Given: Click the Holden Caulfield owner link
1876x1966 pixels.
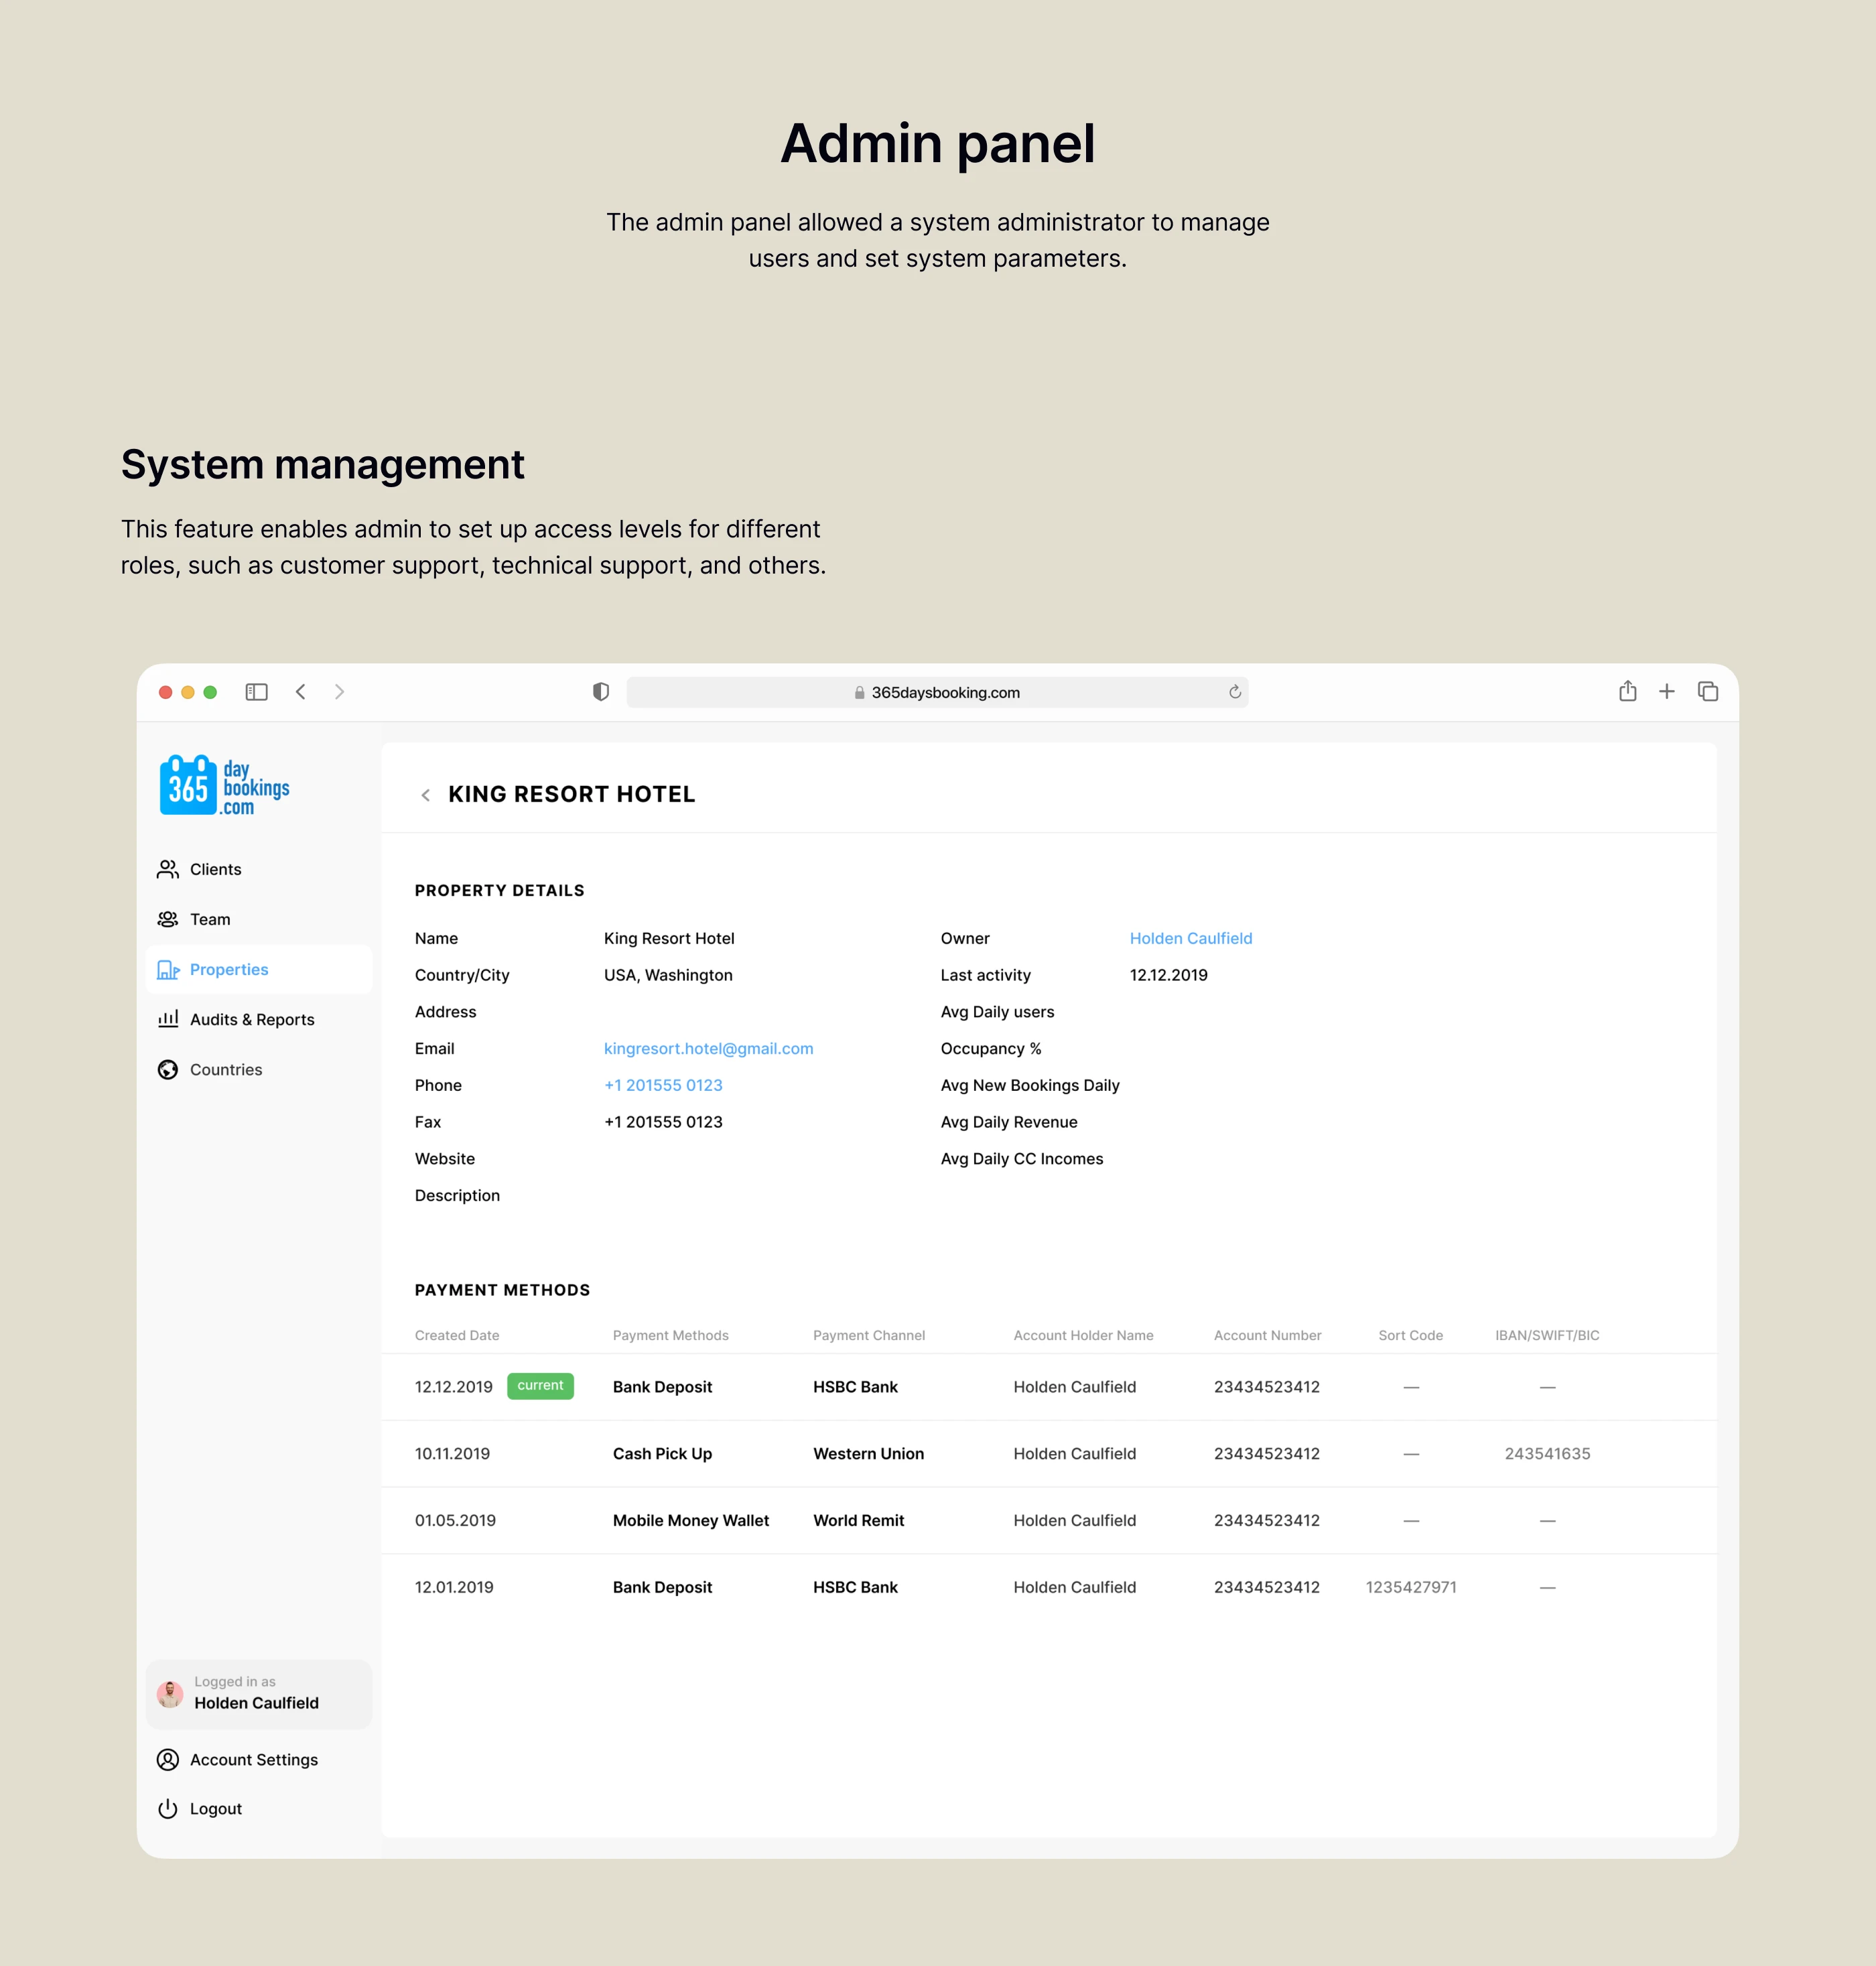Looking at the screenshot, I should pyautogui.click(x=1190, y=938).
